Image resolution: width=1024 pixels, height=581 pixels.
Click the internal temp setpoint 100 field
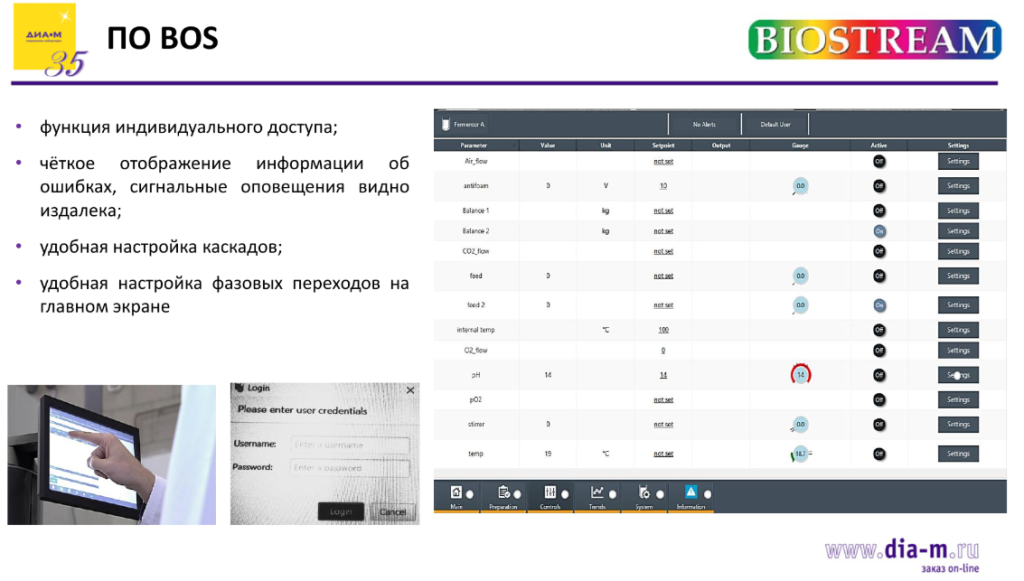pos(665,329)
